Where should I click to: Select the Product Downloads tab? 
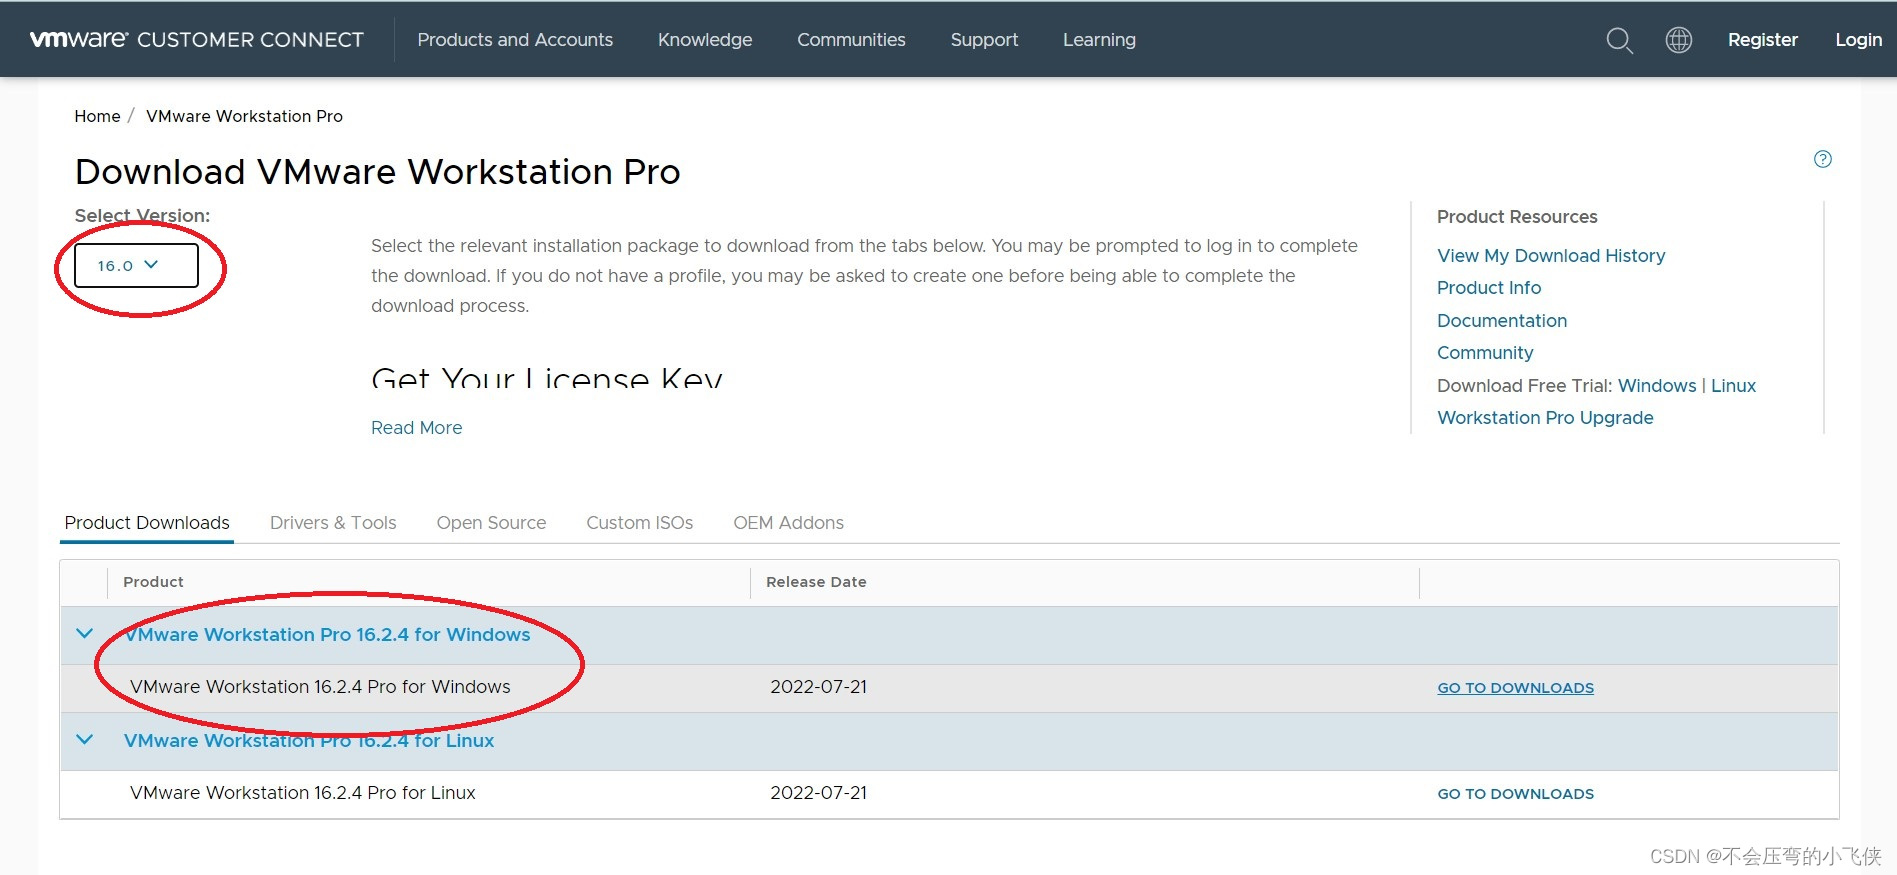(147, 523)
